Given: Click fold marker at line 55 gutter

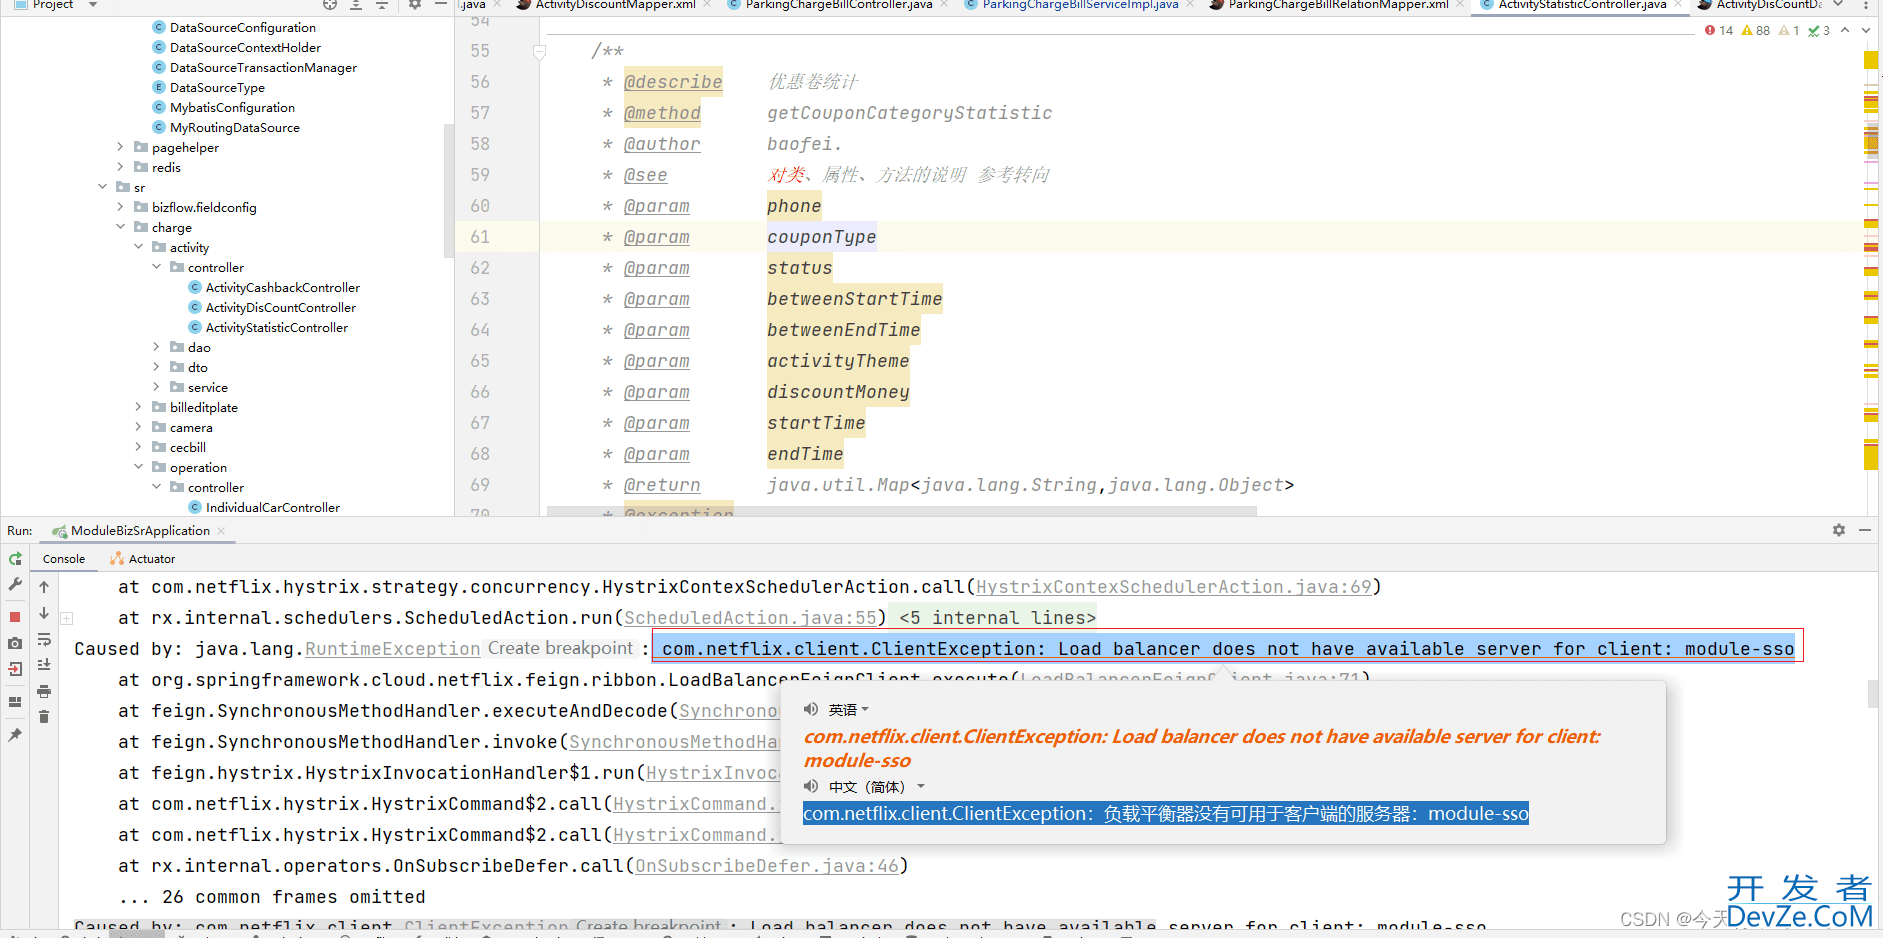Looking at the screenshot, I should pos(539,52).
